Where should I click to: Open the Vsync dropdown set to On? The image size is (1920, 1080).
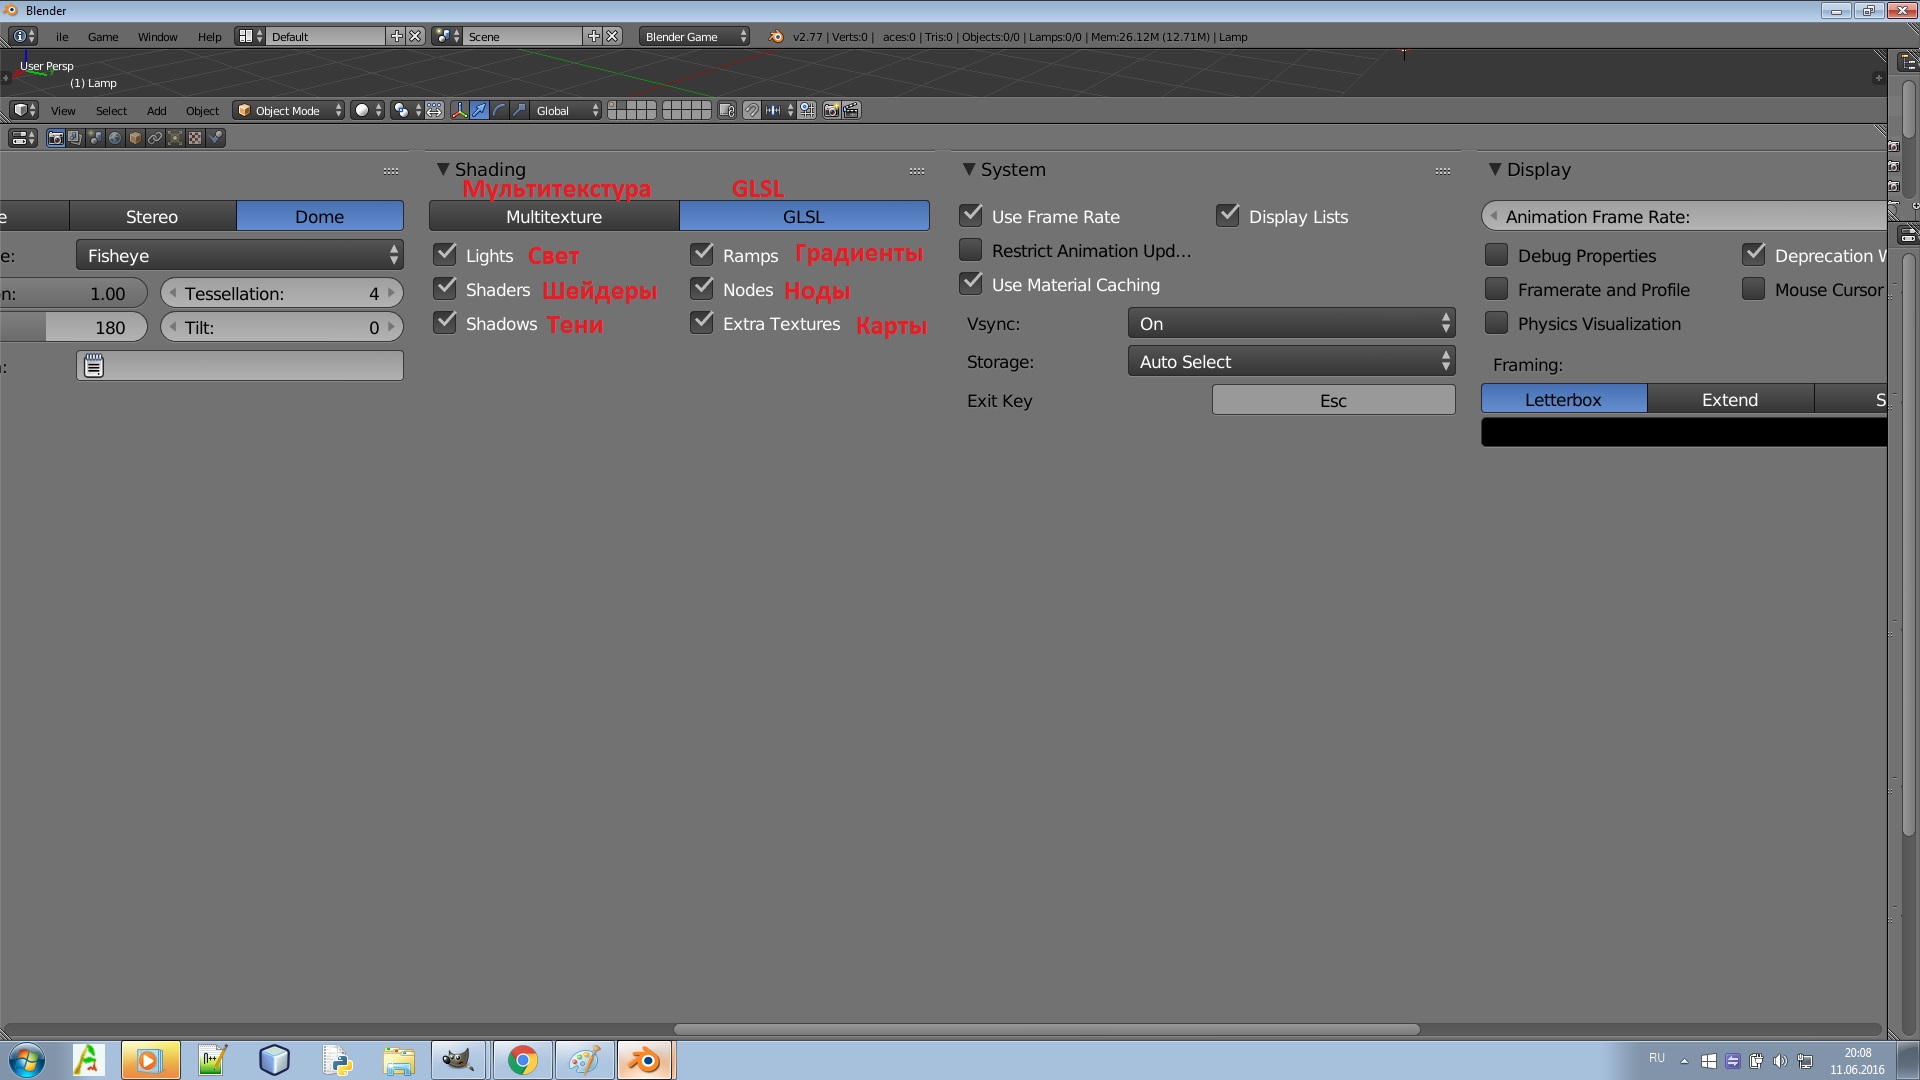pos(1291,323)
